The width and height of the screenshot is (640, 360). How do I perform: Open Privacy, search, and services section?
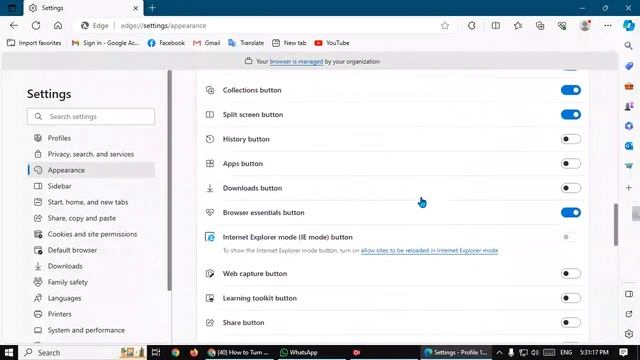coord(91,154)
